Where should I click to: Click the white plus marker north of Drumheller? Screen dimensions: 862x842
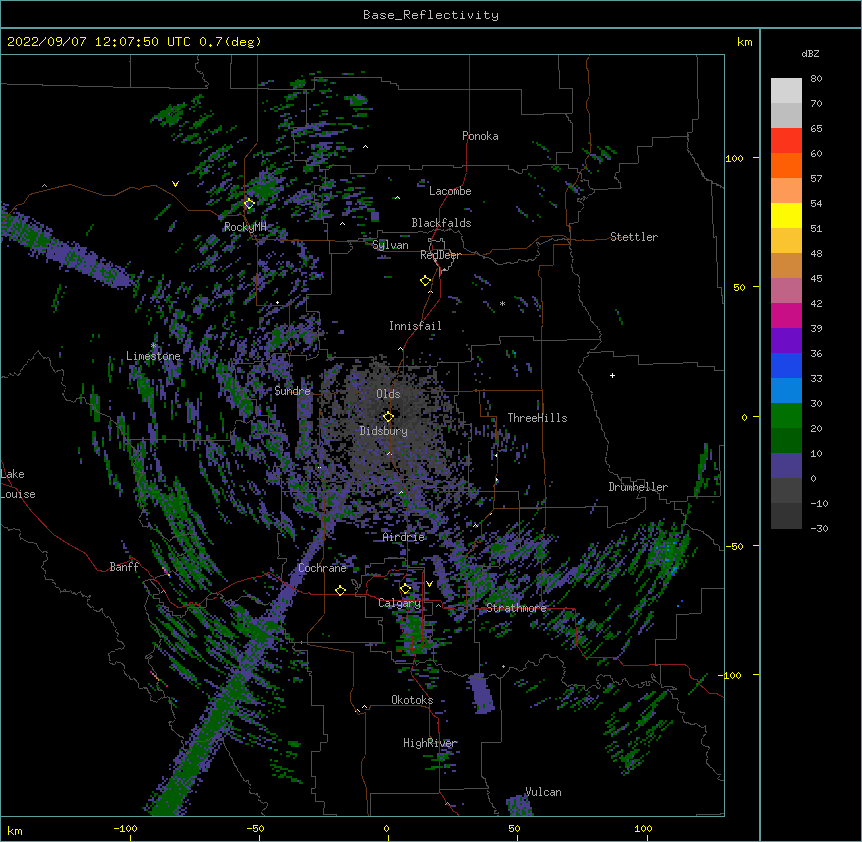coord(612,375)
